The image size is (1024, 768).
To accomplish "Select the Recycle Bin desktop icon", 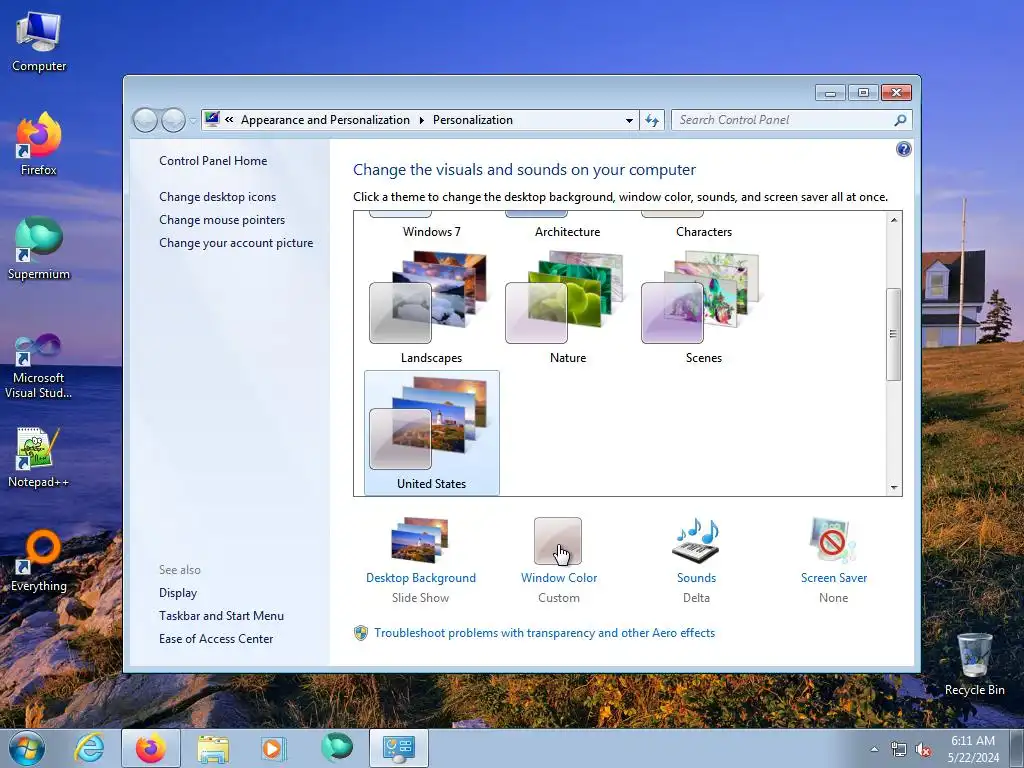I will 974,665.
